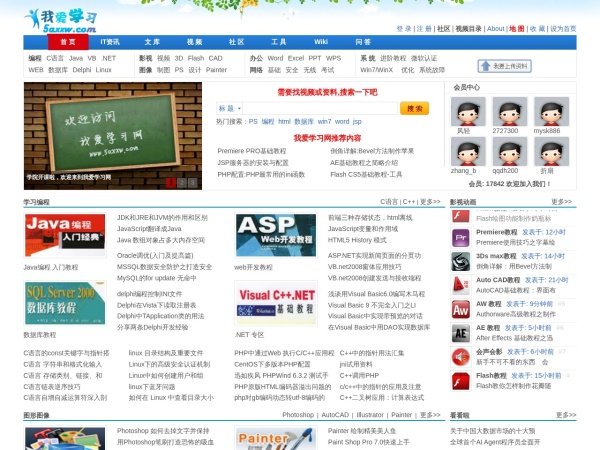The width and height of the screenshot is (600, 450).
Task: Open the Java编程 book cover thumbnail
Action: pos(64,235)
